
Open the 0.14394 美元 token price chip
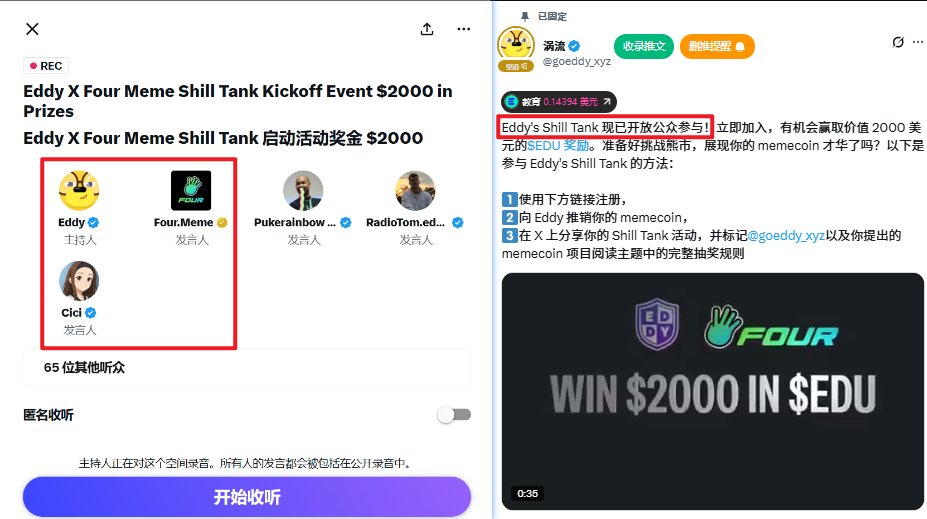coord(559,102)
